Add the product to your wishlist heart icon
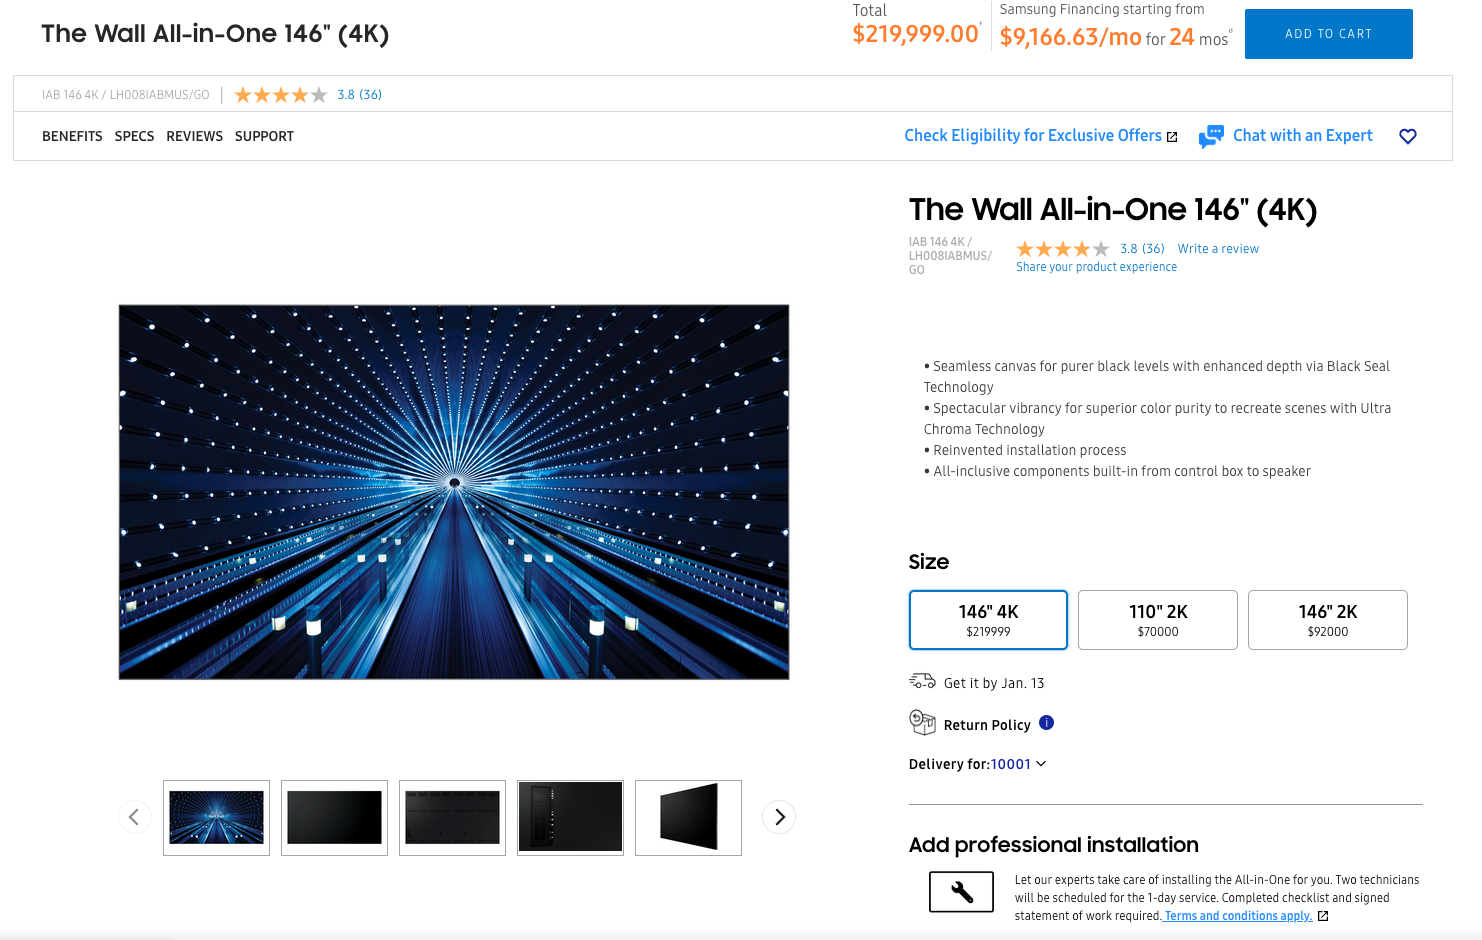 click(x=1408, y=136)
